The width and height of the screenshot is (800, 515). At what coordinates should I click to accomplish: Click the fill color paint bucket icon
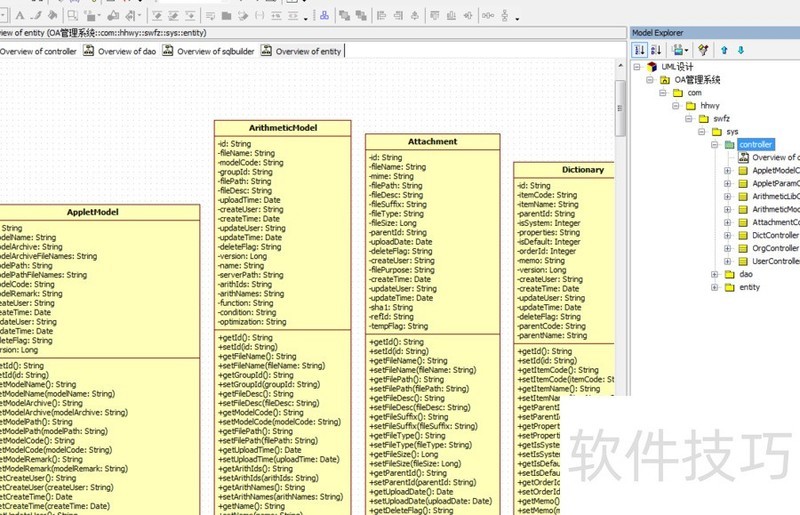(52, 16)
